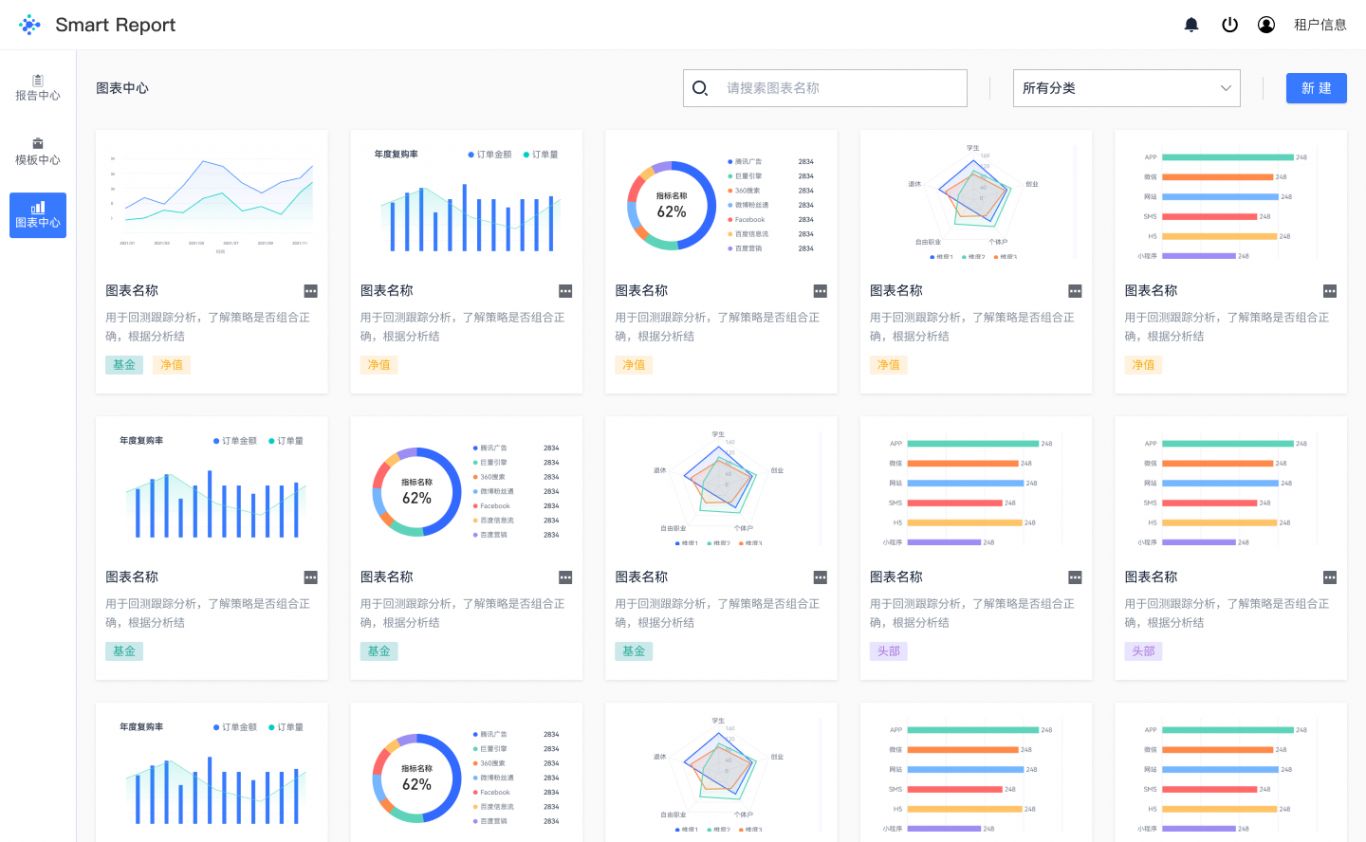Click 图表名称 title on the line chart card
This screenshot has width=1366, height=842.
click(x=132, y=291)
